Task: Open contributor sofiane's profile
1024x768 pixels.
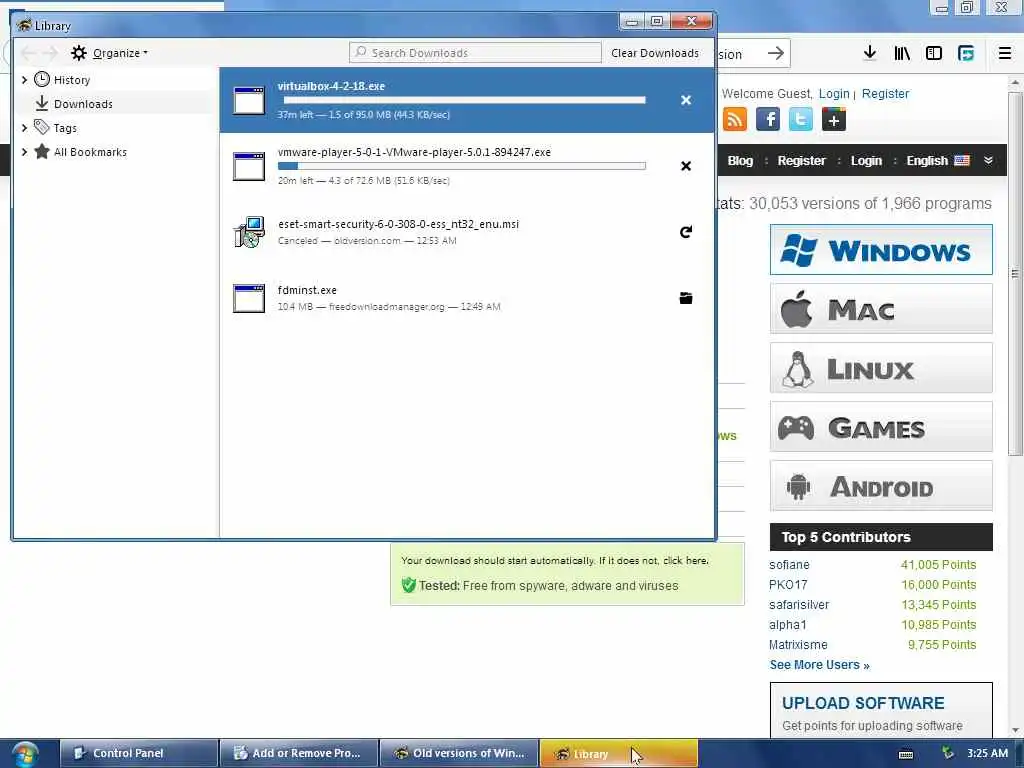Action: (789, 565)
